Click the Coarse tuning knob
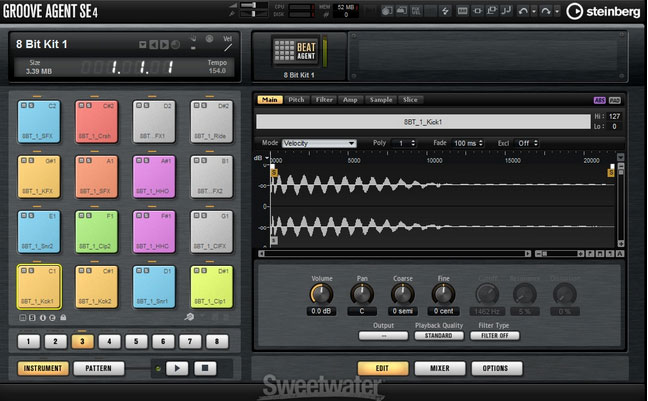The image size is (648, 401). (403, 294)
